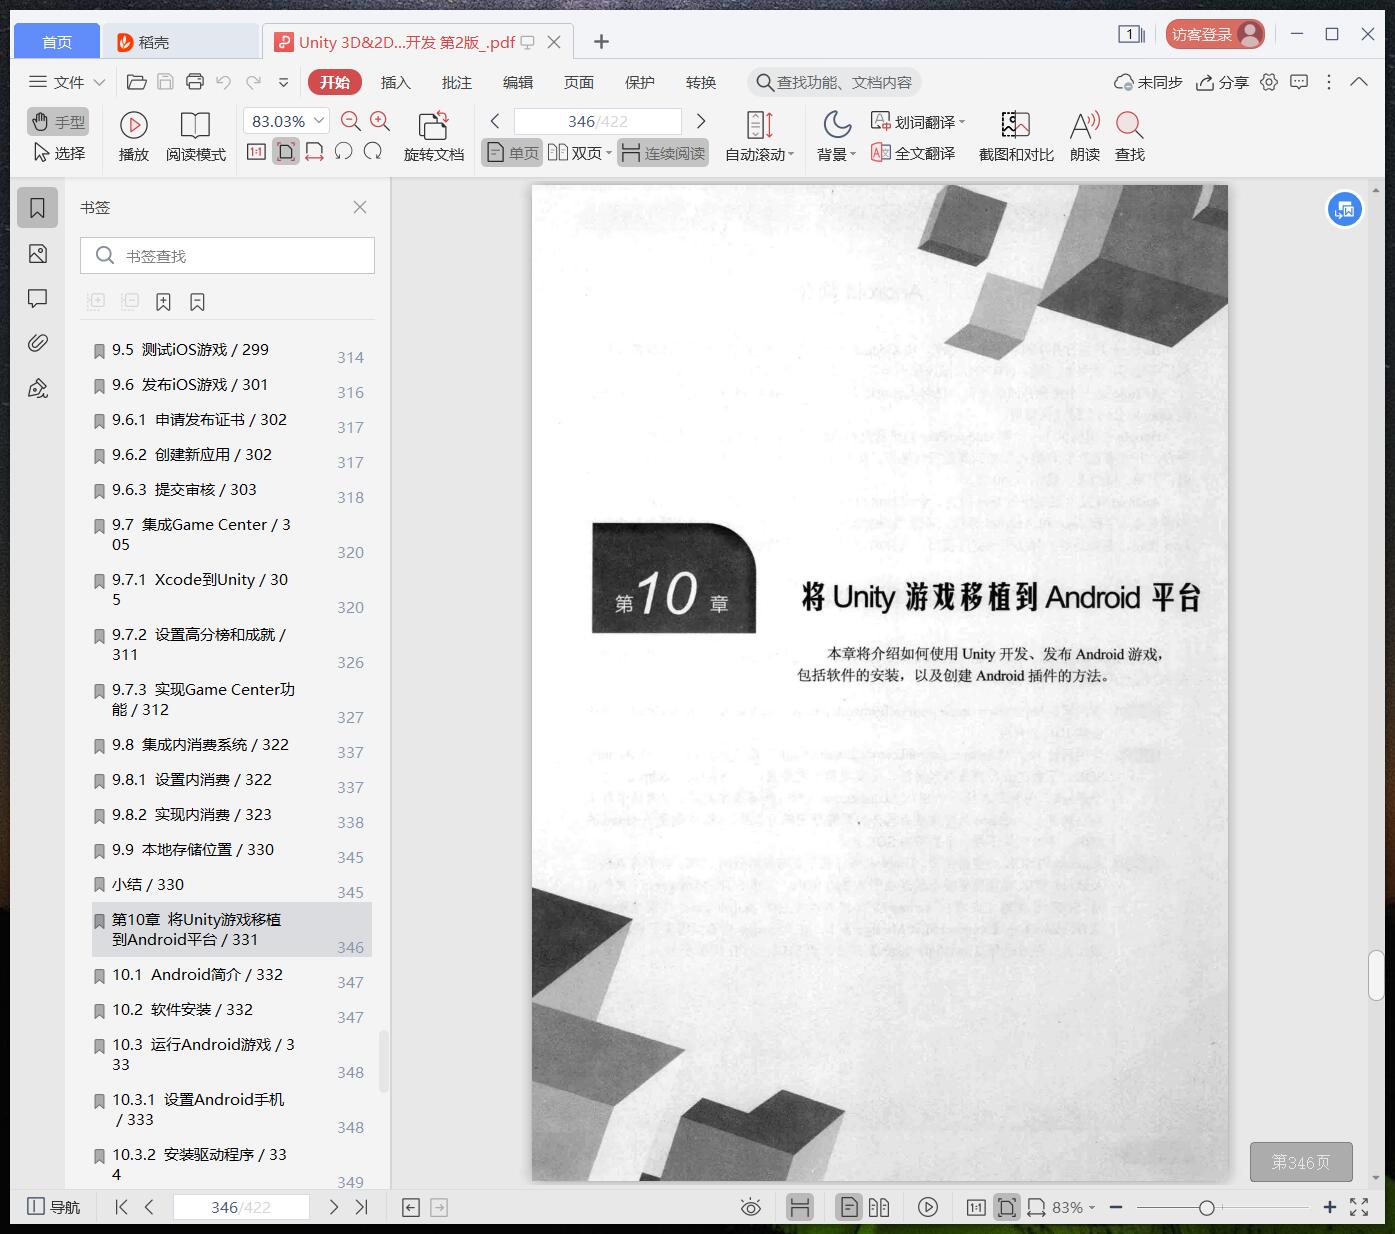This screenshot has height=1234, width=1395.
Task: Switch to 单页 single page view
Action: (x=512, y=153)
